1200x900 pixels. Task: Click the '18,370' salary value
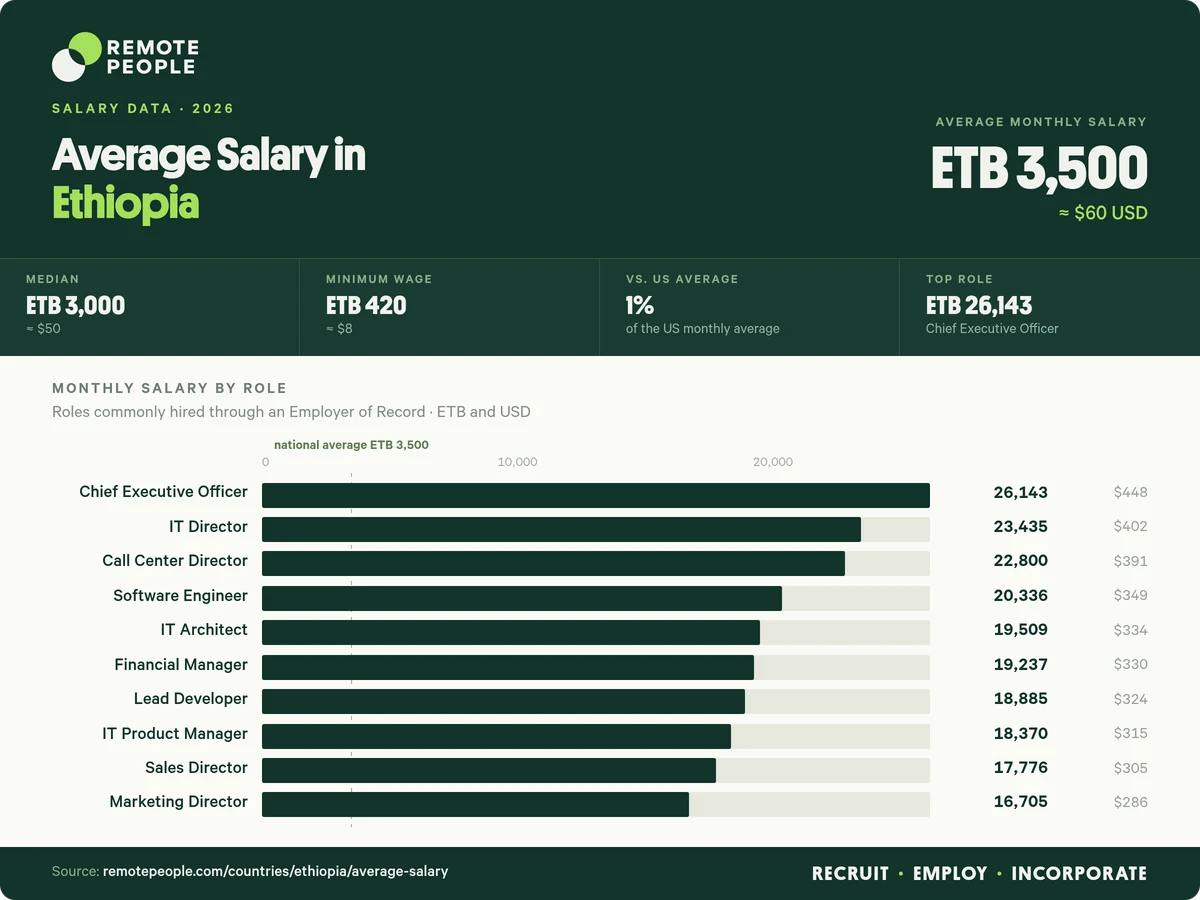click(1021, 734)
